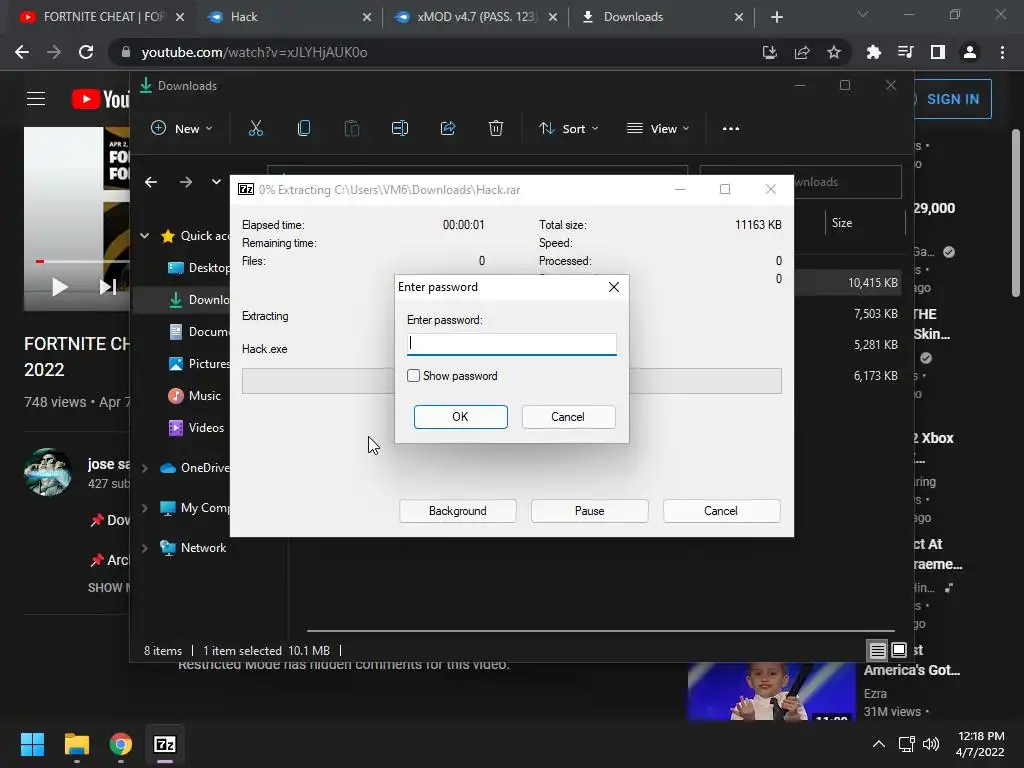Open the See more ellipsis menu
The width and height of the screenshot is (1024, 768).
731,129
